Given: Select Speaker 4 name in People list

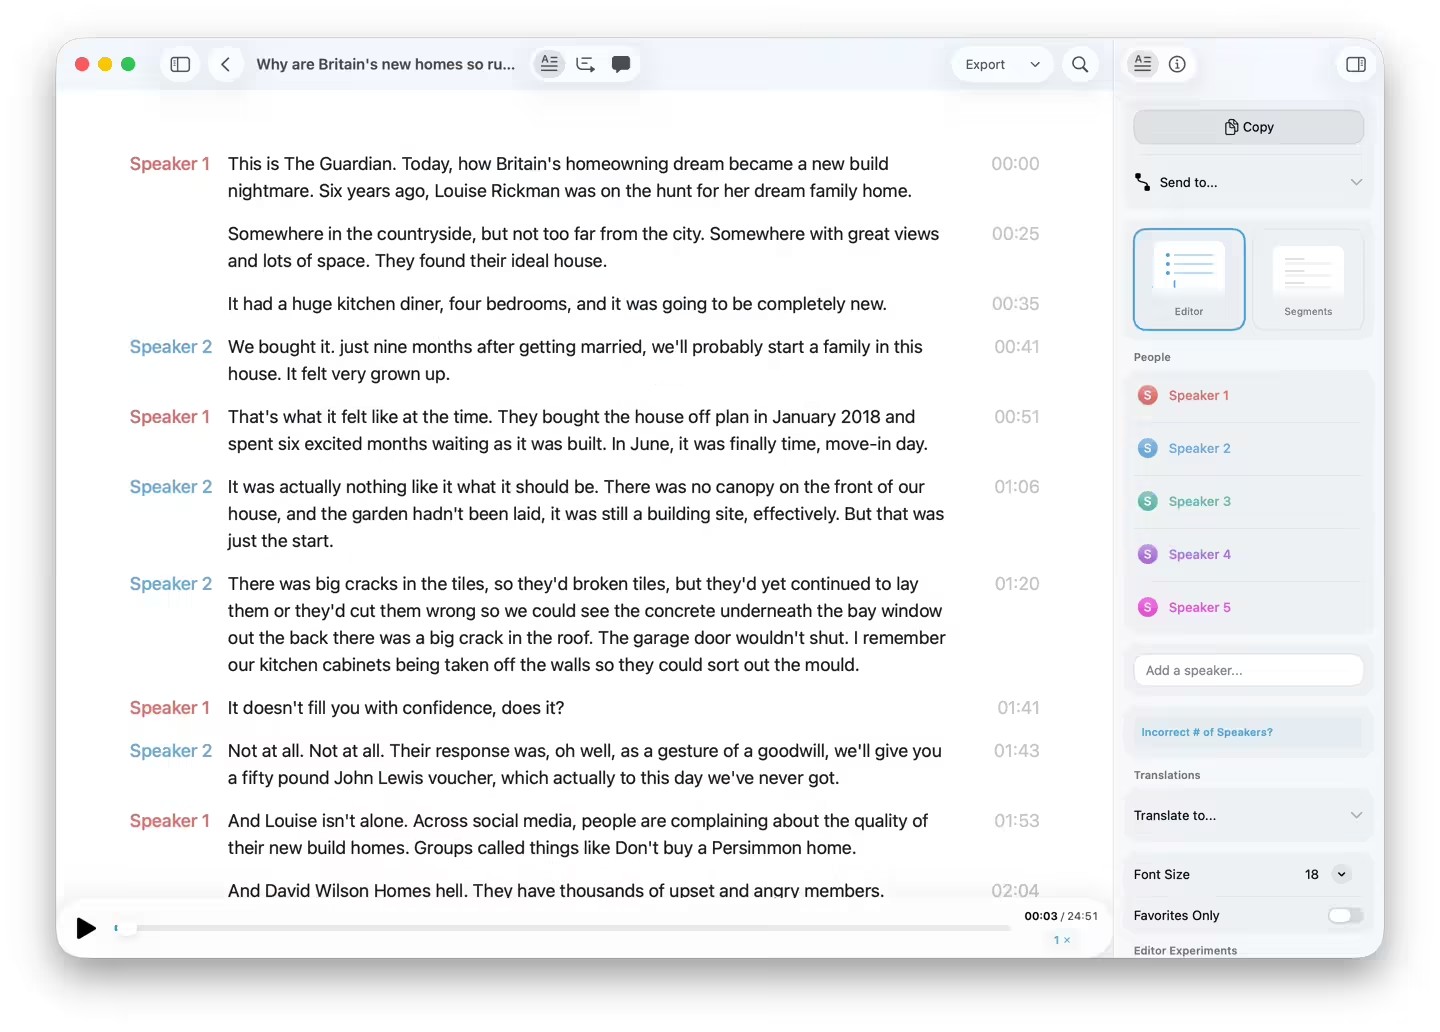Looking at the screenshot, I should [1199, 554].
